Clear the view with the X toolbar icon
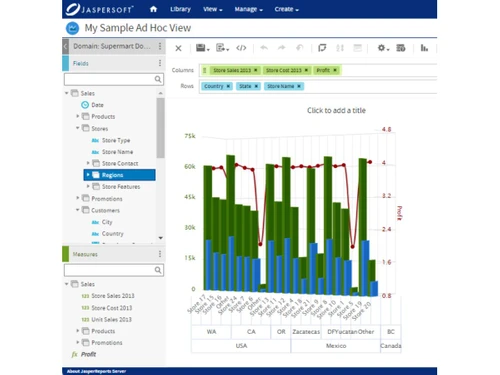The height and width of the screenshot is (375, 500). 178,48
